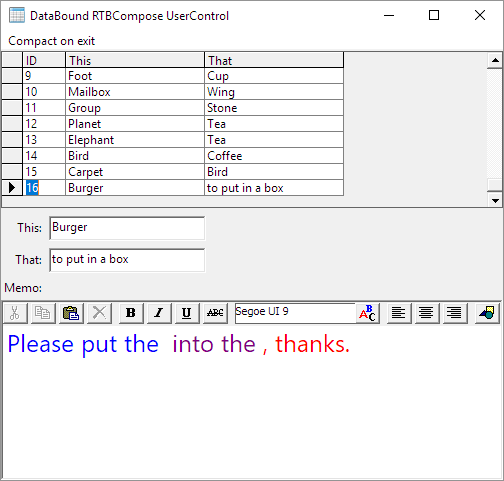Click the grid scroll up arrow
The width and height of the screenshot is (504, 481).
pos(495,60)
